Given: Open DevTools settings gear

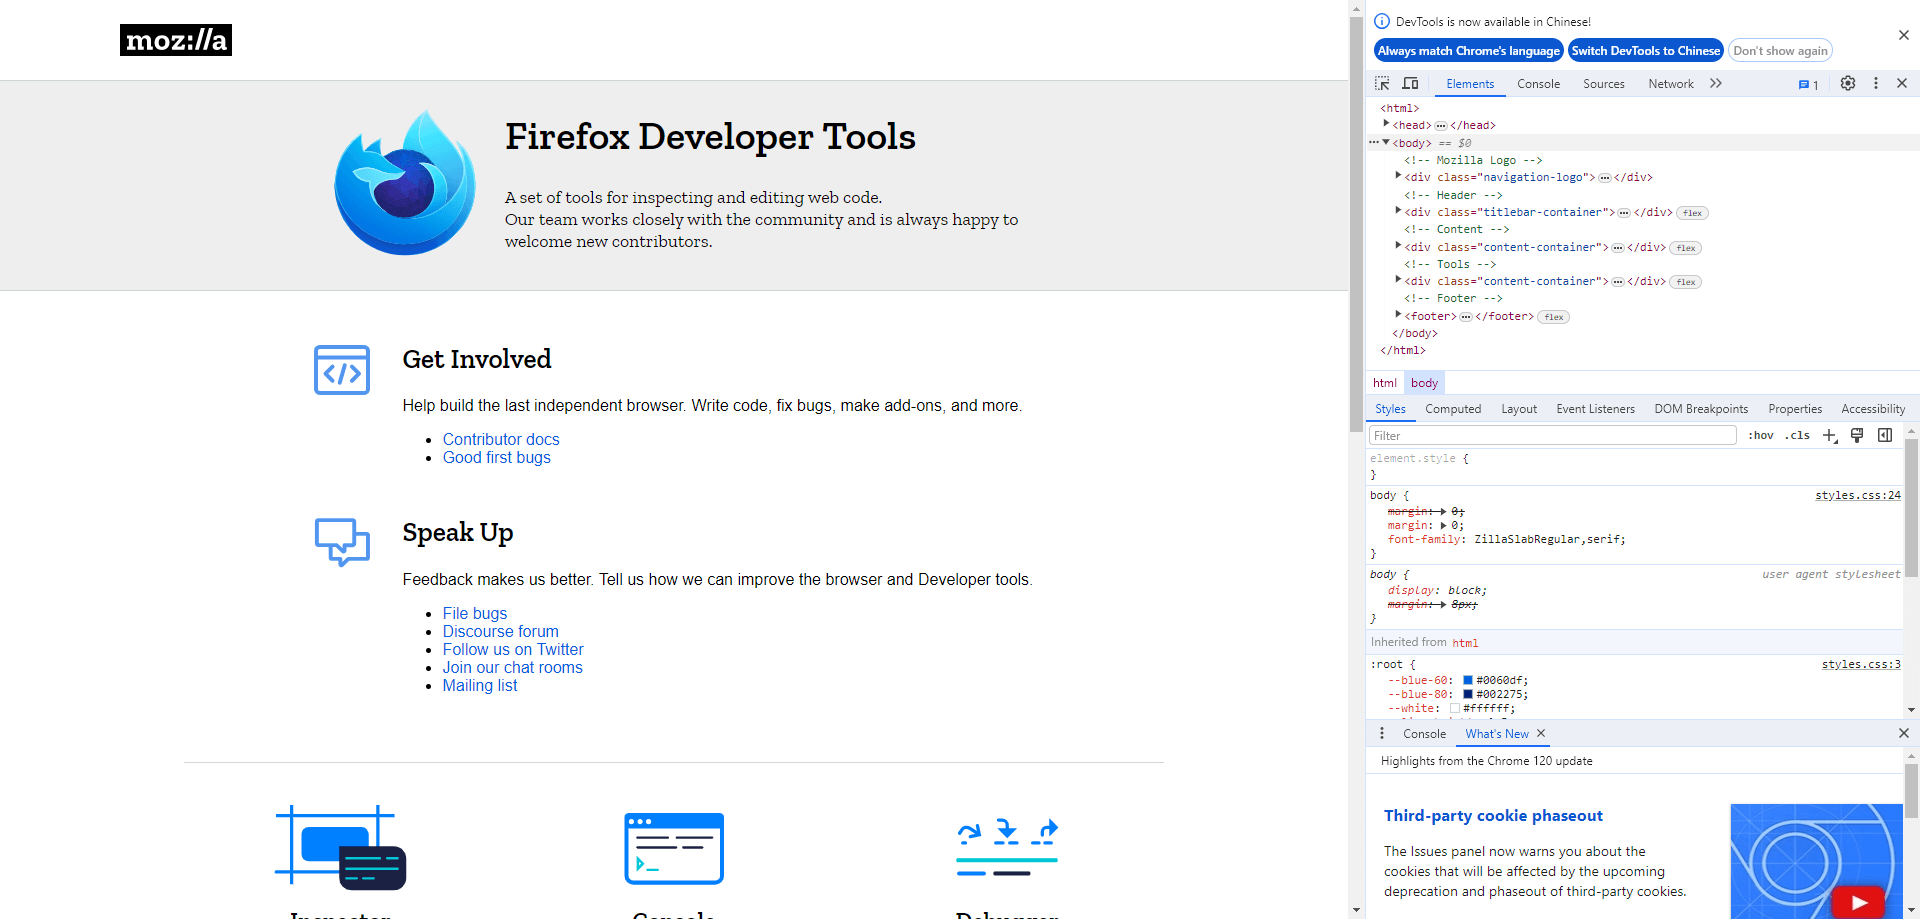Looking at the screenshot, I should pyautogui.click(x=1848, y=84).
